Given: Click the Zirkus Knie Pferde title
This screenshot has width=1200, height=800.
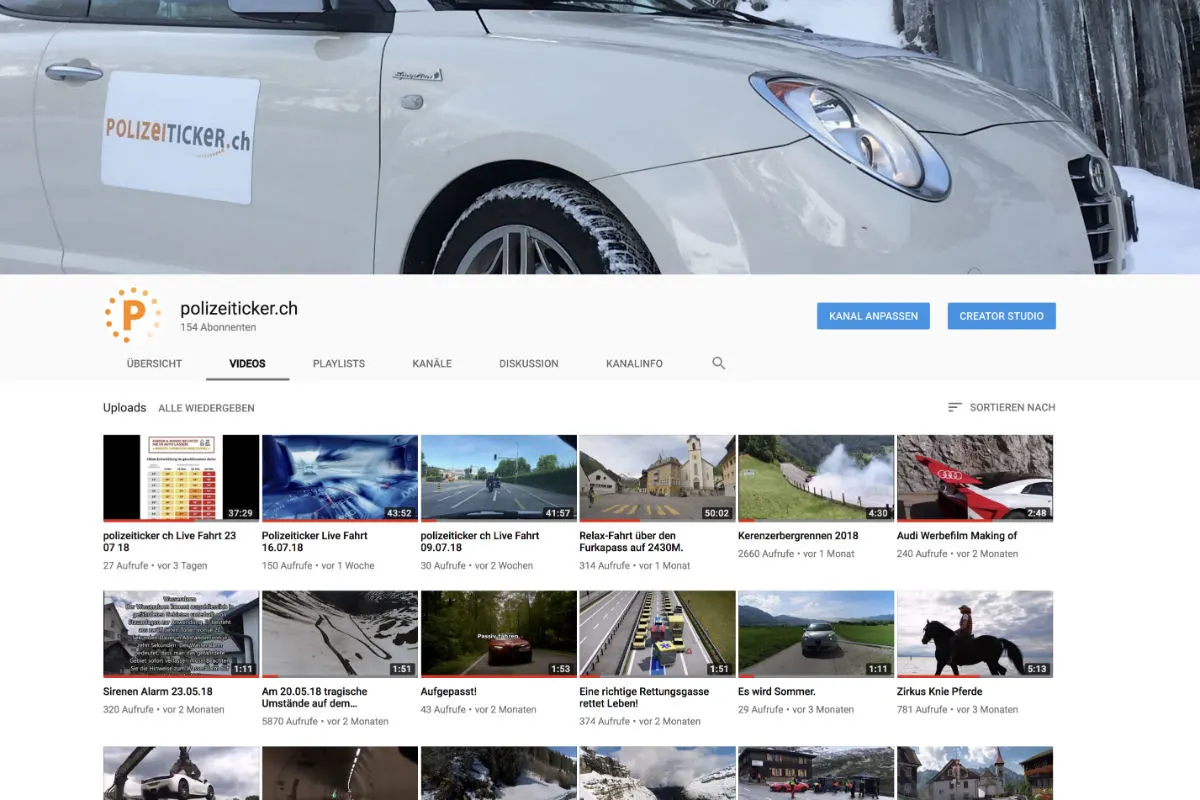Looking at the screenshot, I should pos(940,691).
